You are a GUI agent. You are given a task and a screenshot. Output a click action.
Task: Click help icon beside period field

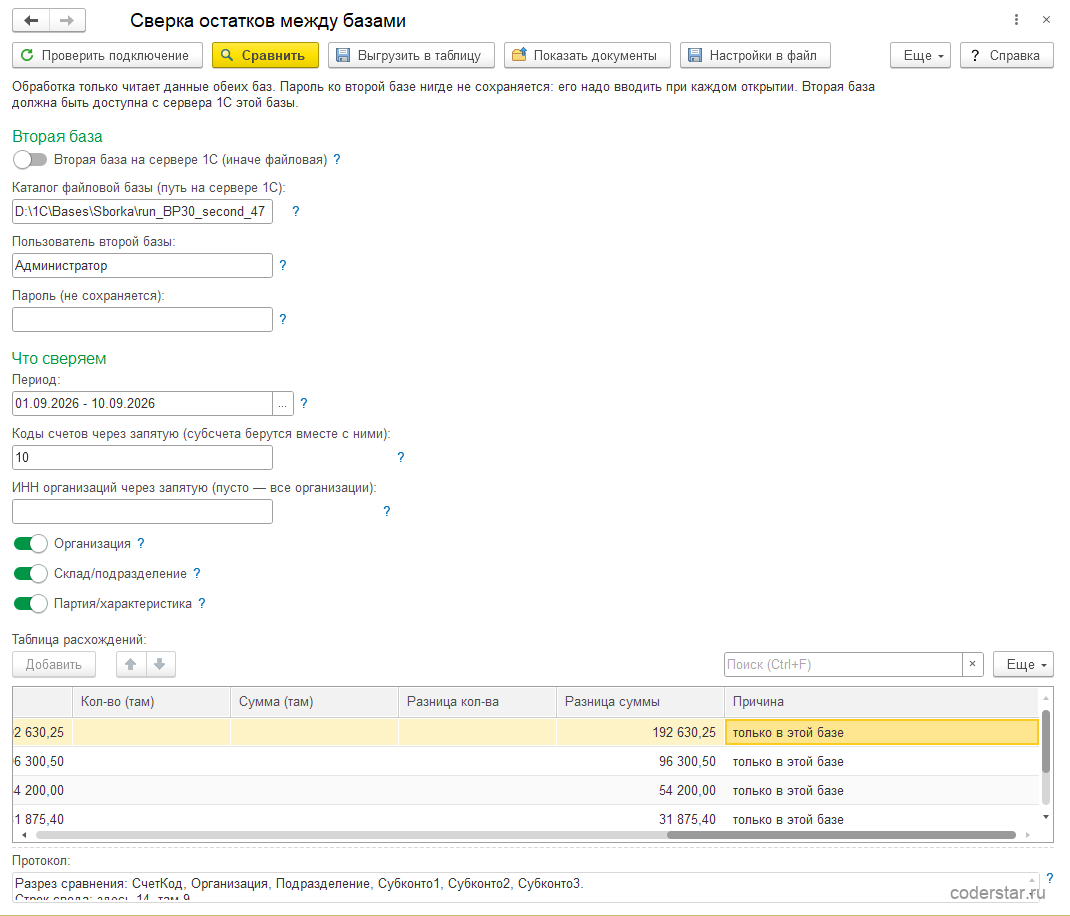pyautogui.click(x=304, y=403)
